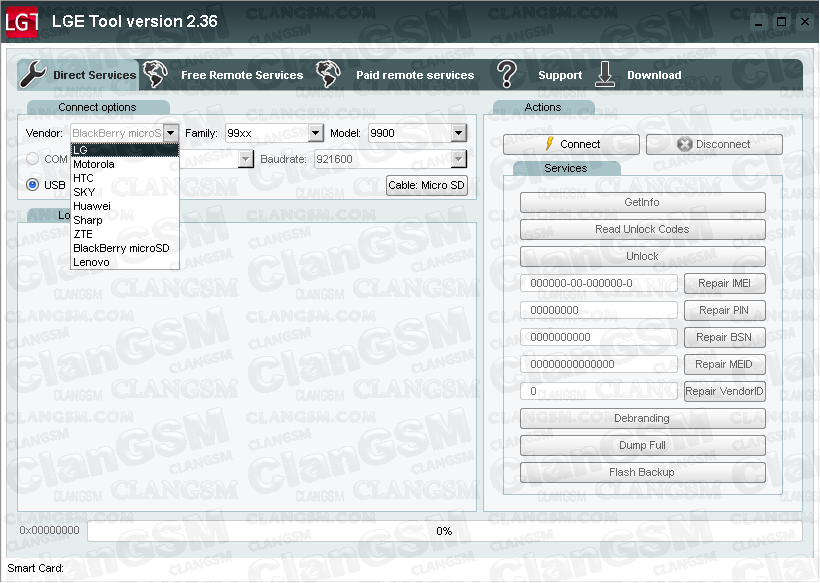820x583 pixels.
Task: Choose BlackBerry microSD from the vendor list
Action: tap(125, 248)
